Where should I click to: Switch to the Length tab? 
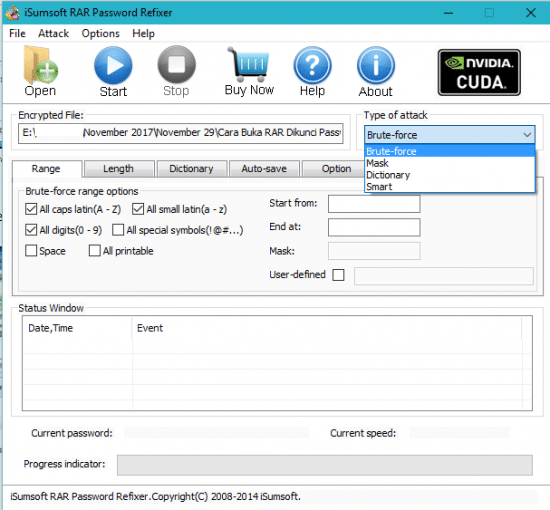[x=119, y=169]
